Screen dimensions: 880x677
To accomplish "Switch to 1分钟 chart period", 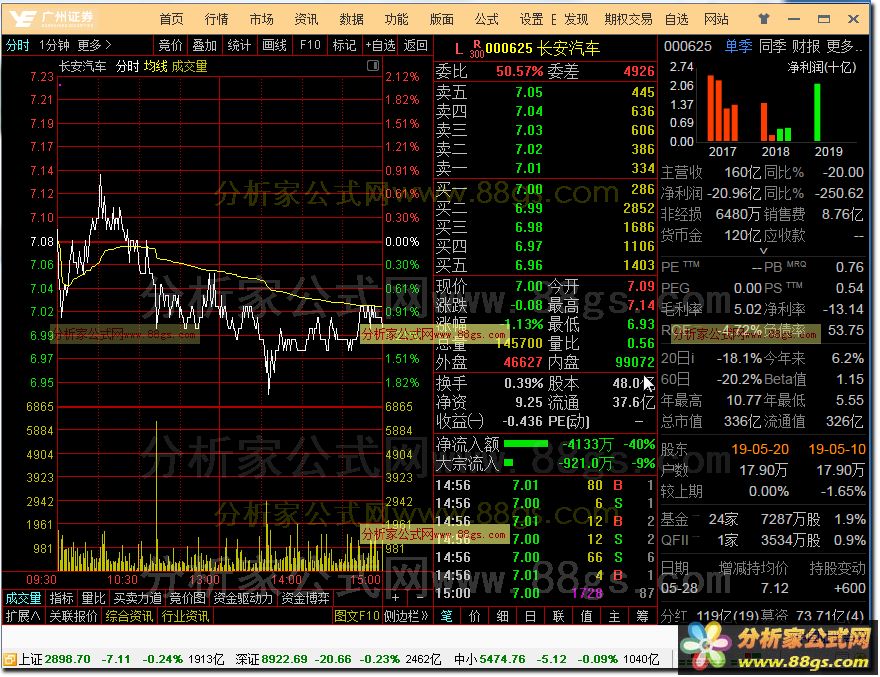I will (54, 45).
